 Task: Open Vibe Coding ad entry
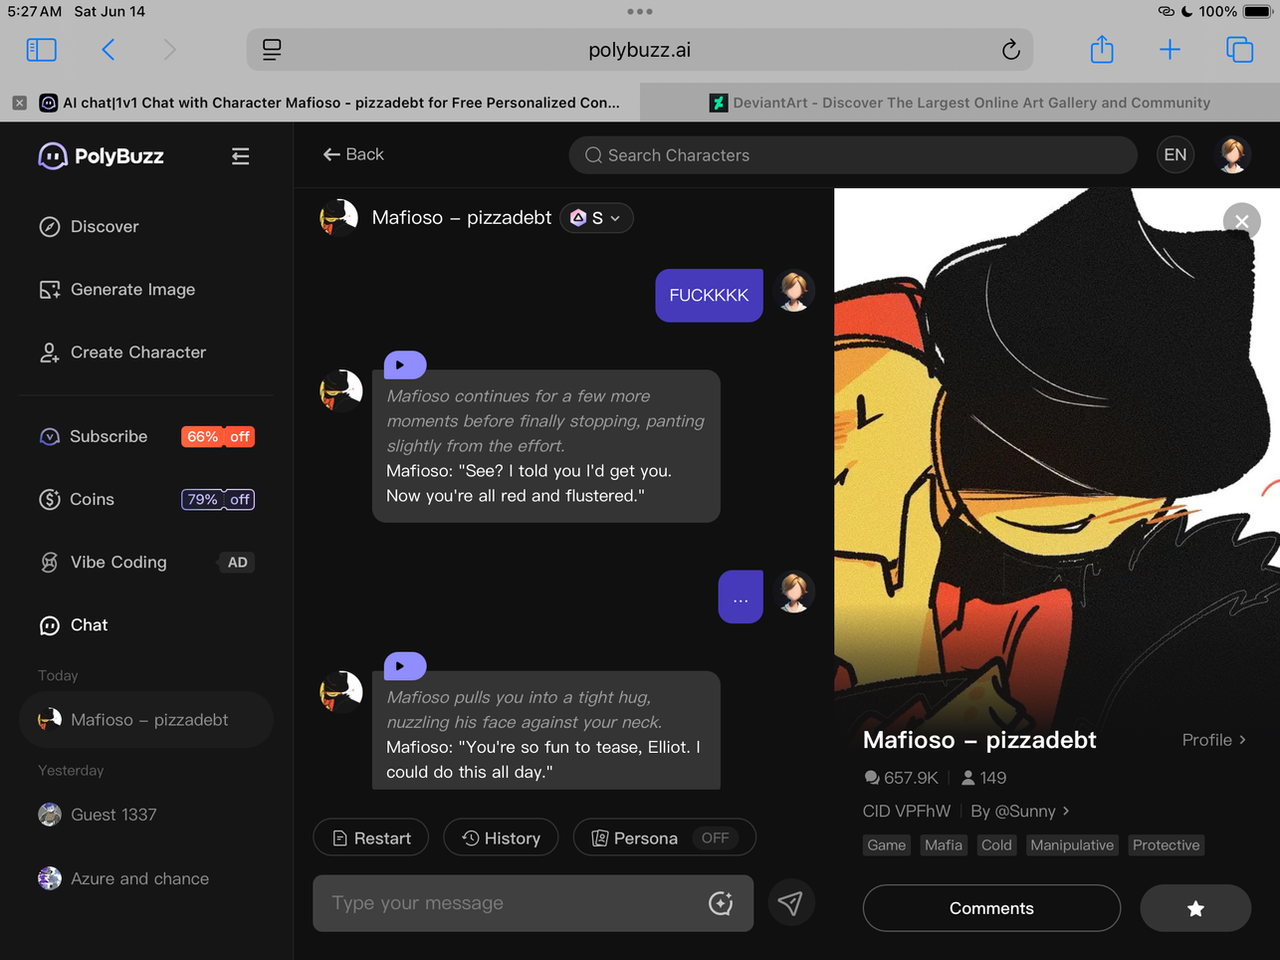tap(146, 563)
